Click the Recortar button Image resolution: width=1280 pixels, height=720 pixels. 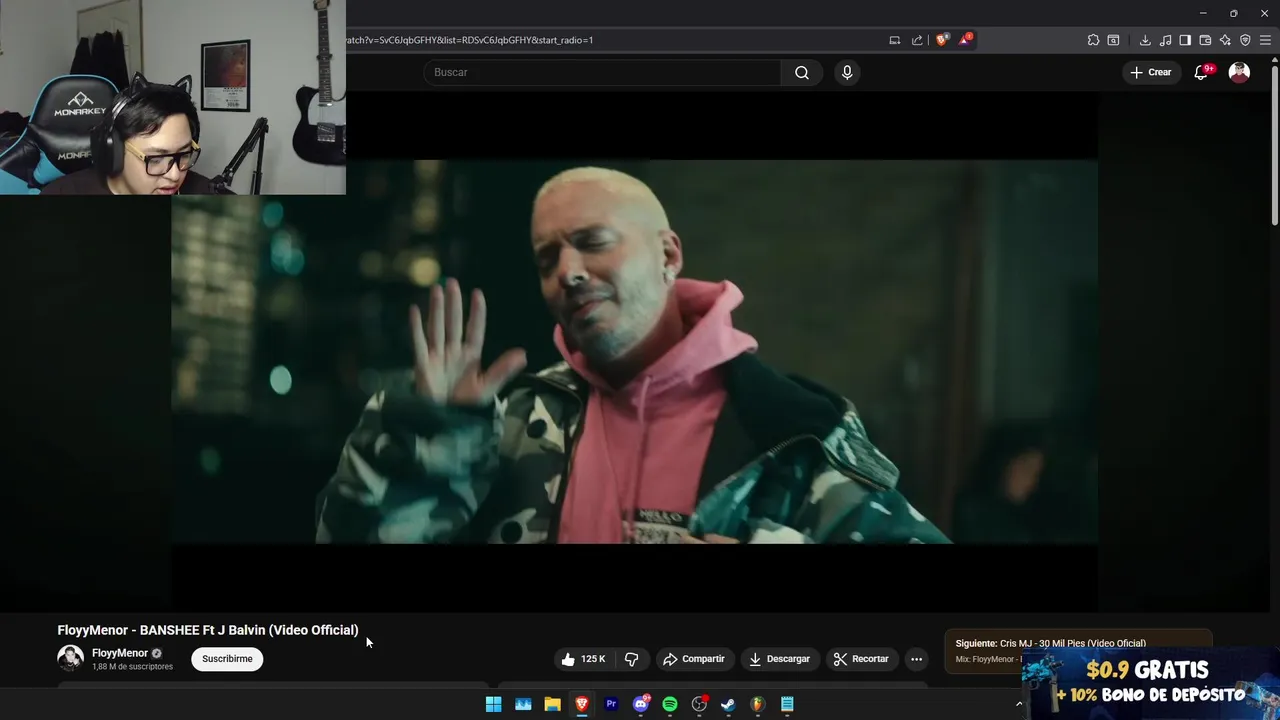point(861,659)
